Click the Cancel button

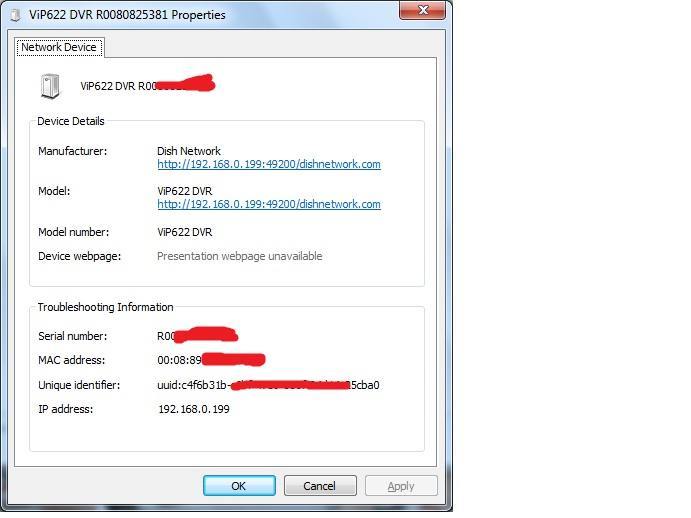click(320, 486)
